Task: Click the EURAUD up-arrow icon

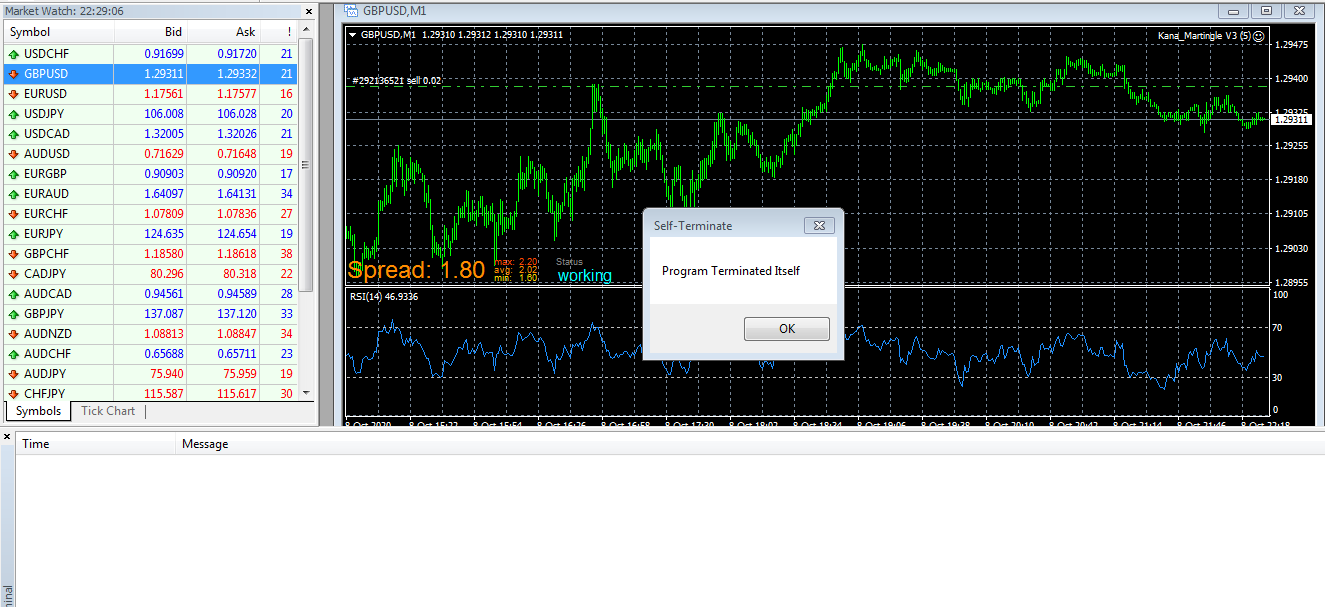Action: pyautogui.click(x=14, y=194)
